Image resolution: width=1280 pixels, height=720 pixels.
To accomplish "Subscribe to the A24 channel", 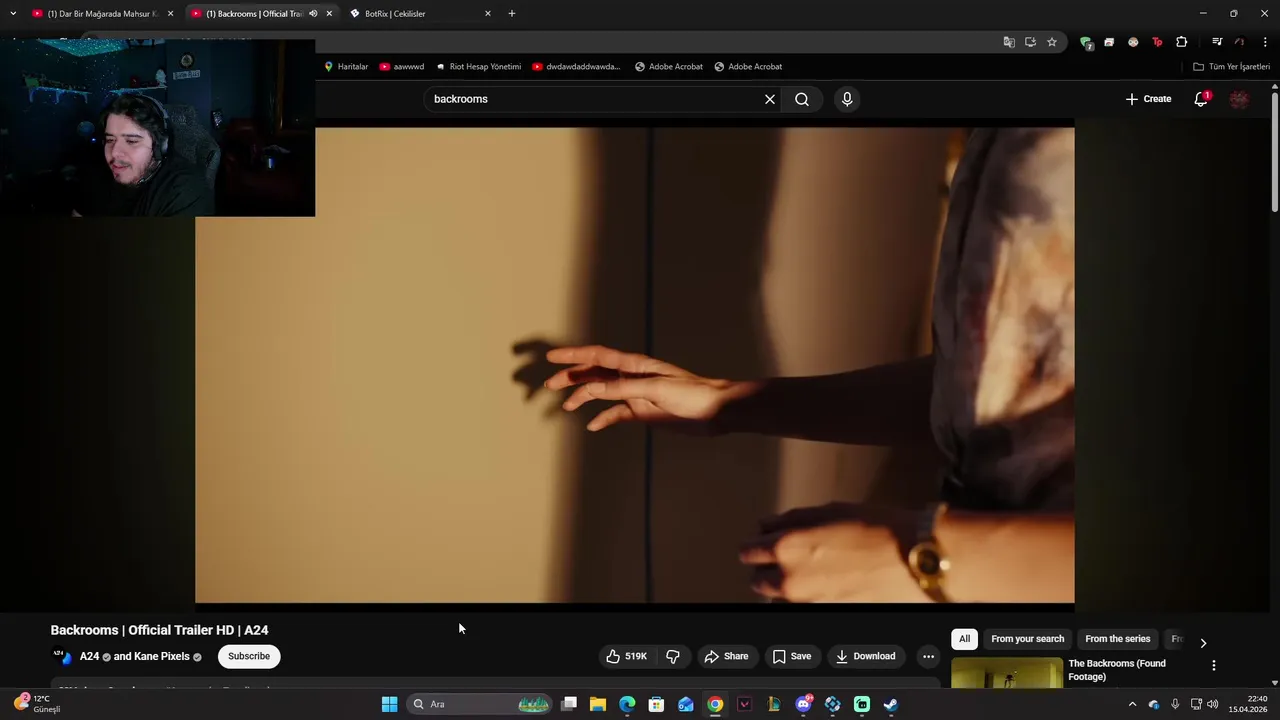I will tap(249, 656).
